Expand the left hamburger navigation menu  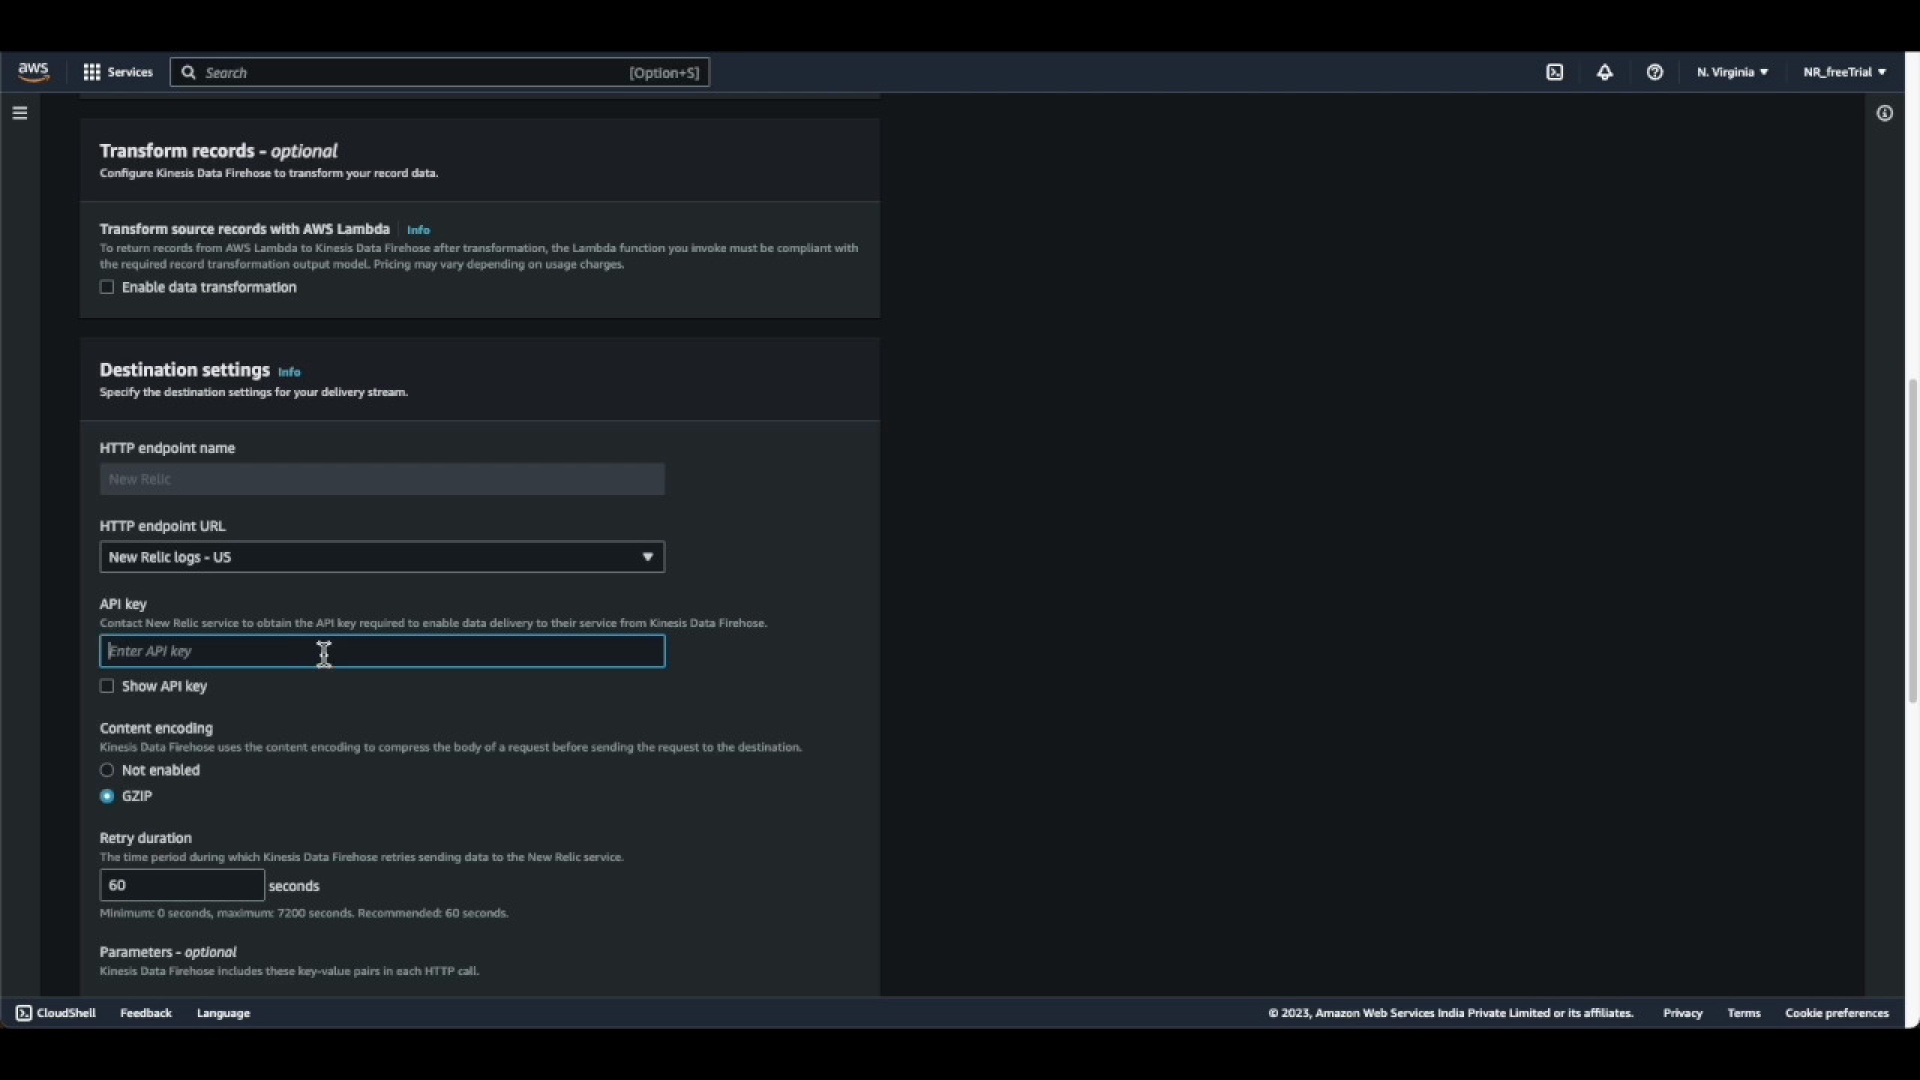pos(19,113)
